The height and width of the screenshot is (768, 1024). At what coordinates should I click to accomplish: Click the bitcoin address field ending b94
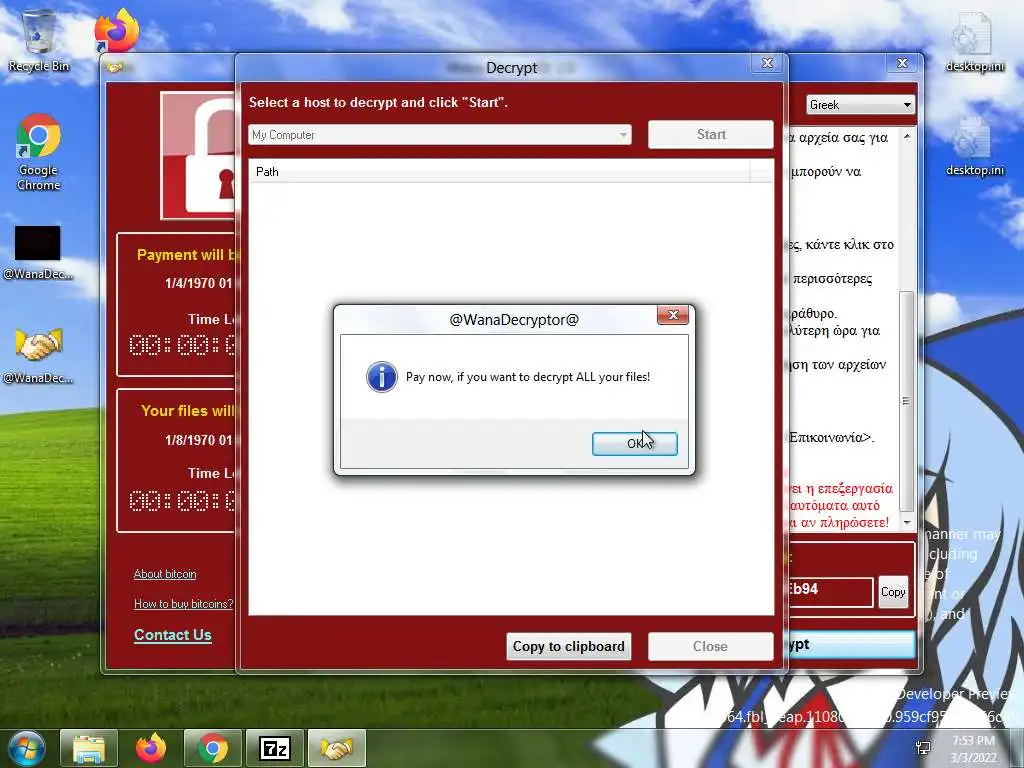[x=829, y=591]
